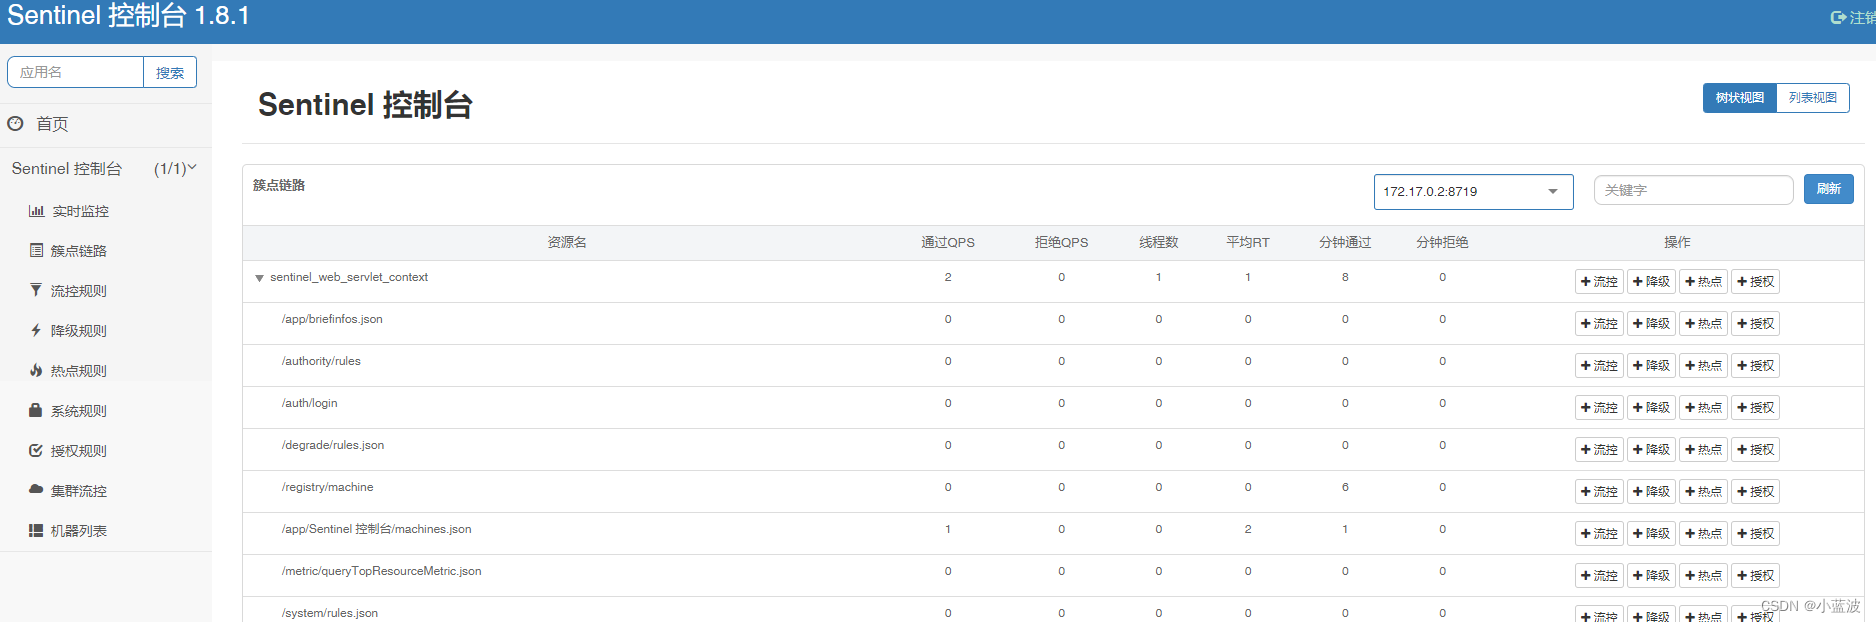Add 授权 rule for /metric/queryTopResourceMetric.json
The width and height of the screenshot is (1876, 622).
pos(1755,576)
